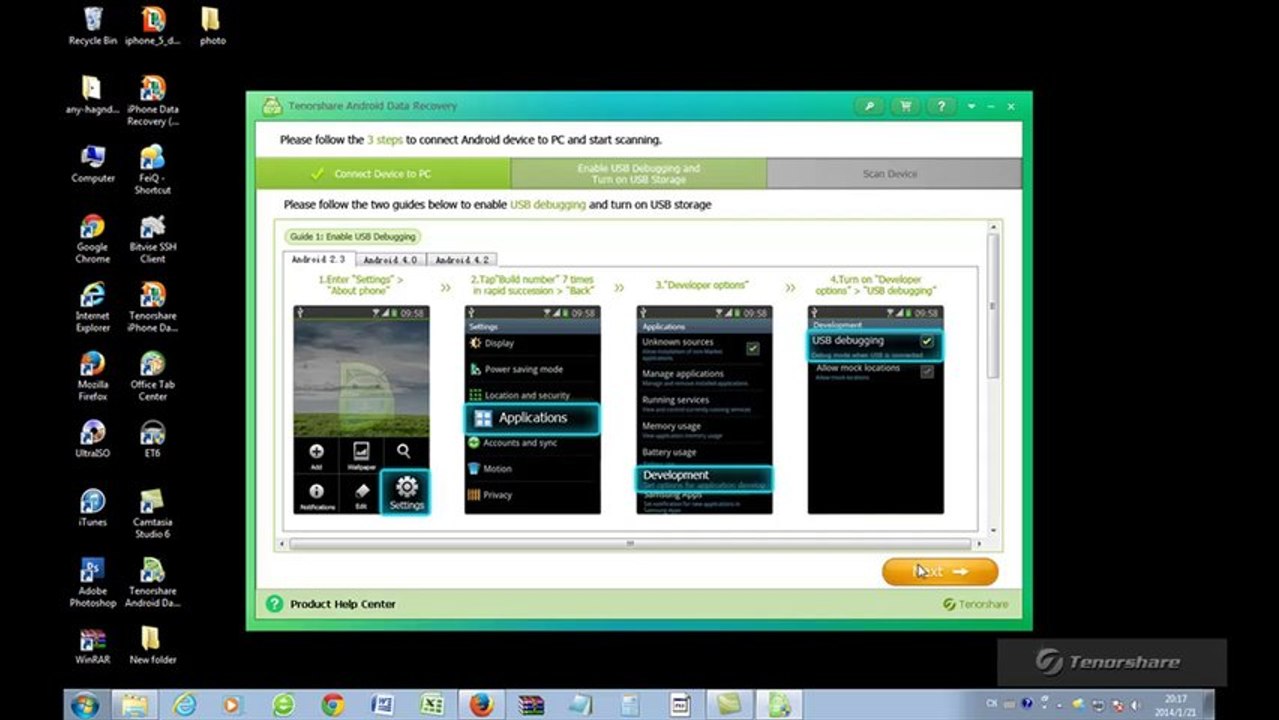Switch to the Android 2.3 tab
The width and height of the screenshot is (1279, 720).
pos(318,259)
